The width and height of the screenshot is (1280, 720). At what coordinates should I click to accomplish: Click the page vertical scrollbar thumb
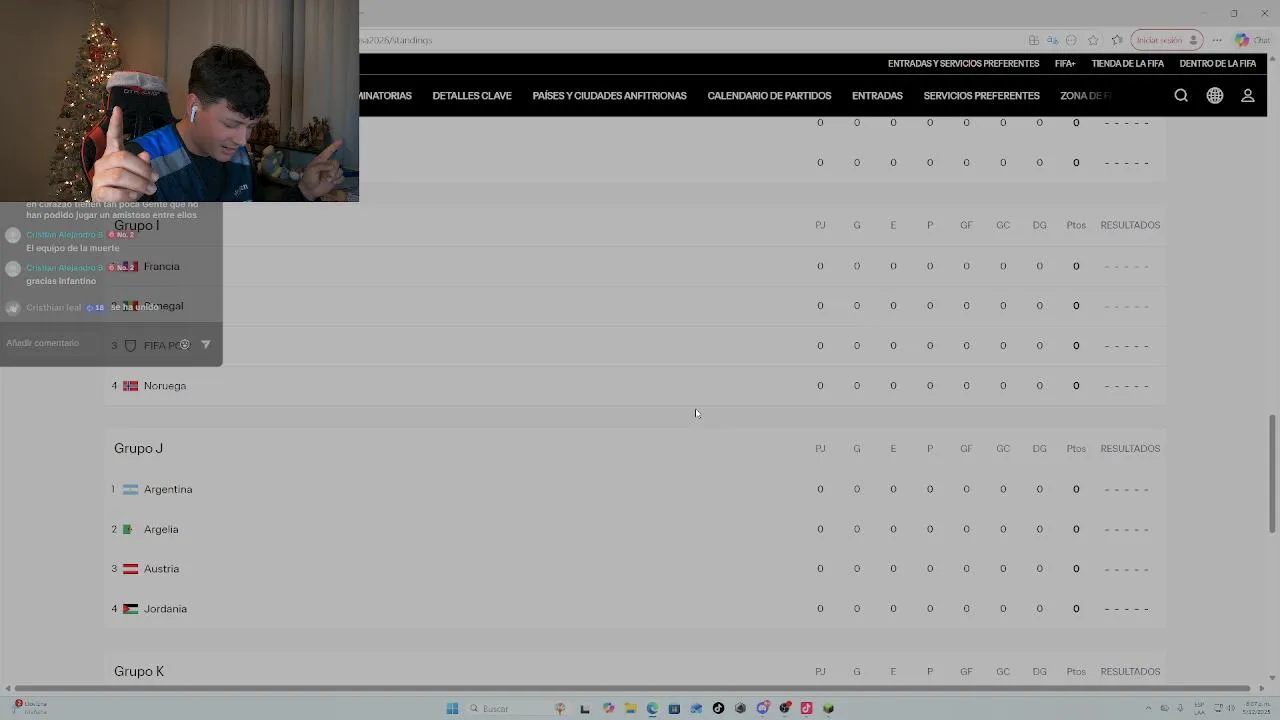[x=1272, y=476]
